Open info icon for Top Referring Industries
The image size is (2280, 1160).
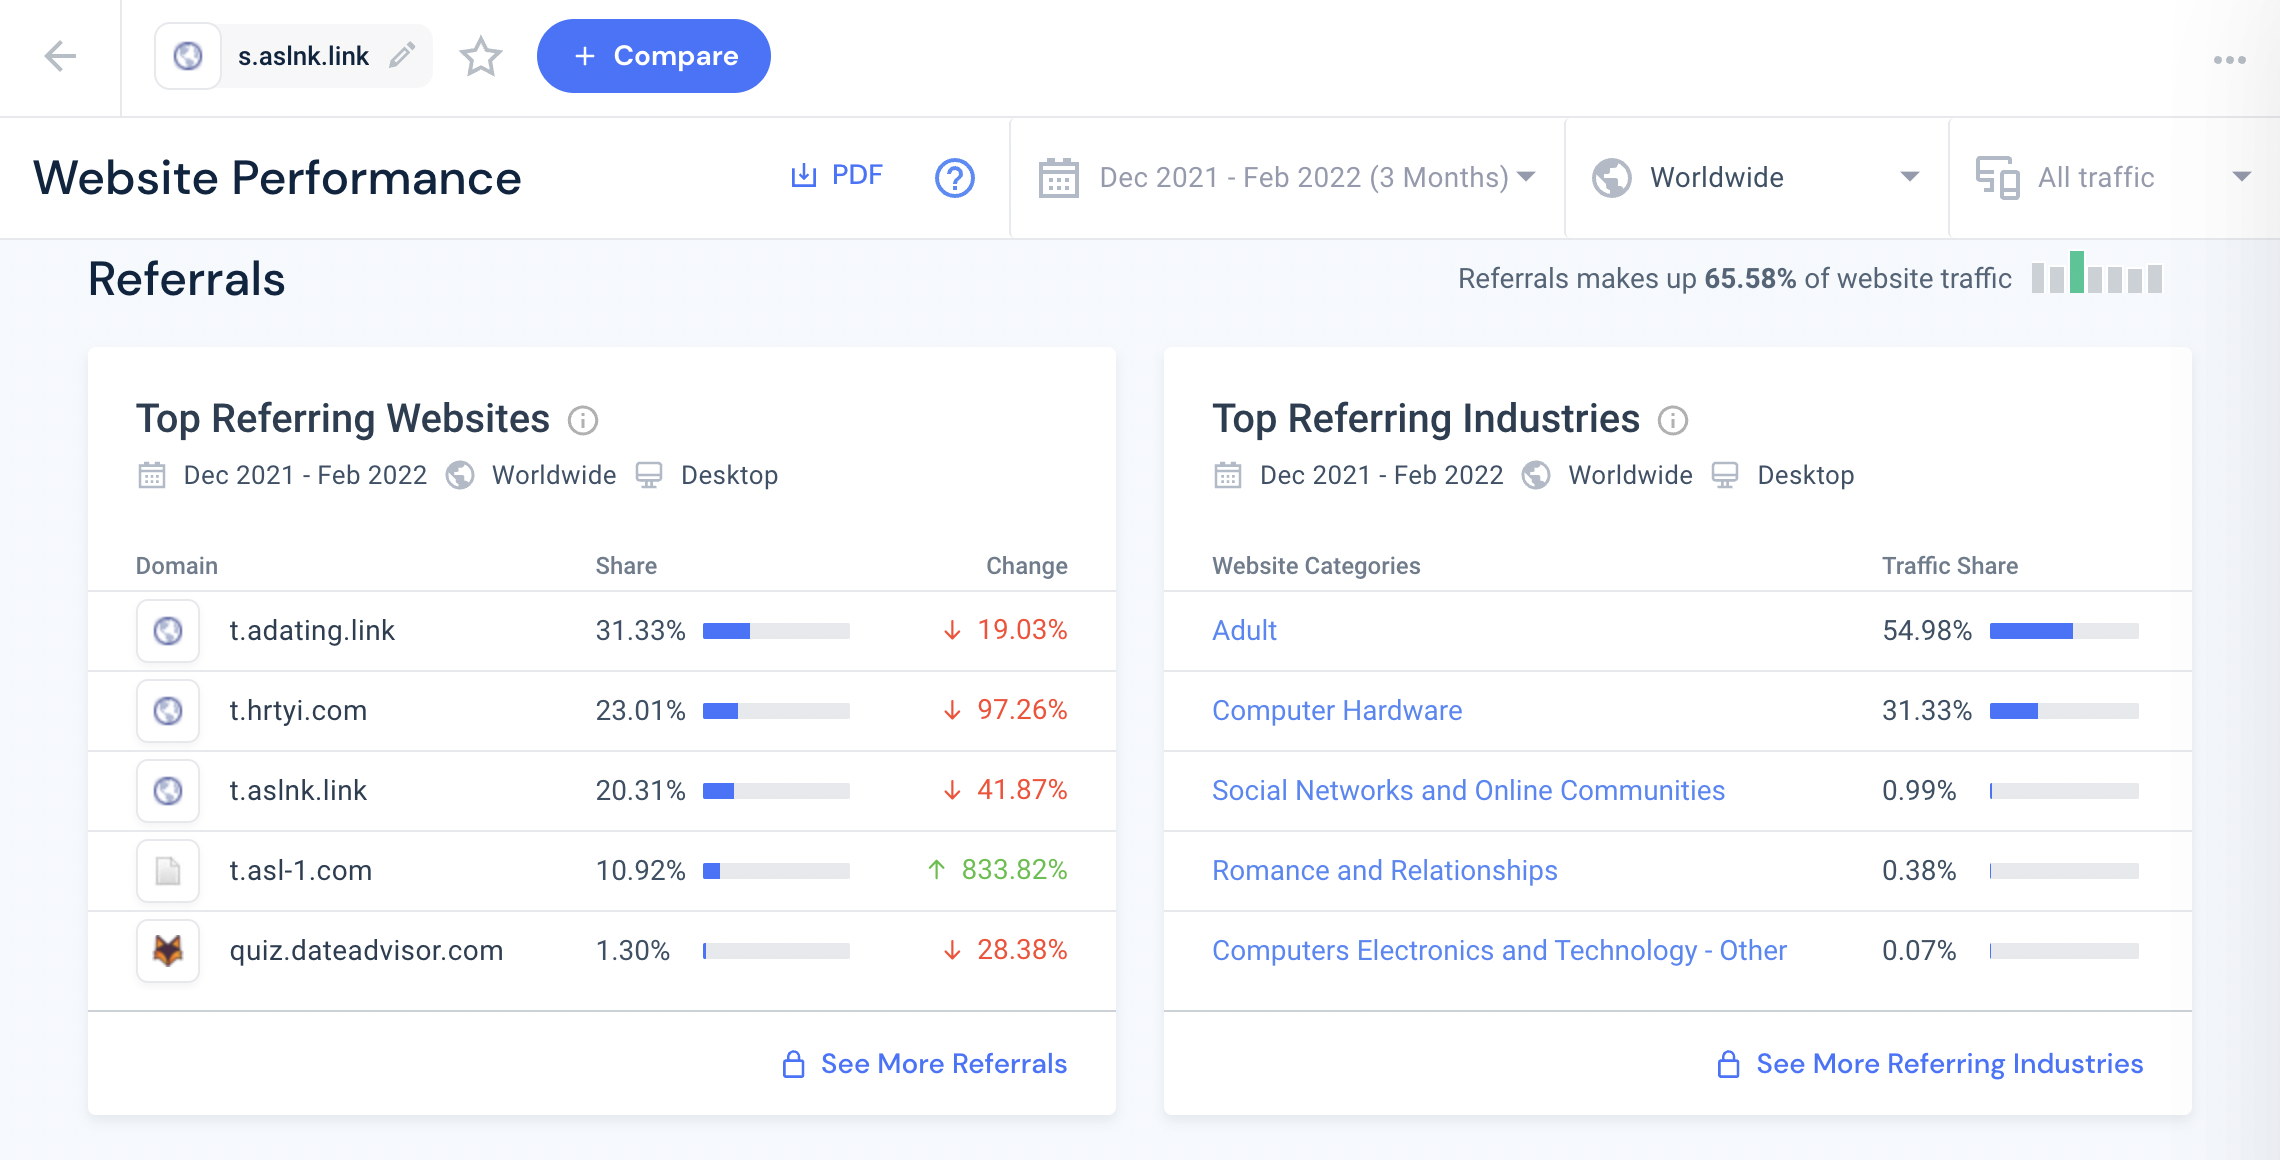(1673, 421)
